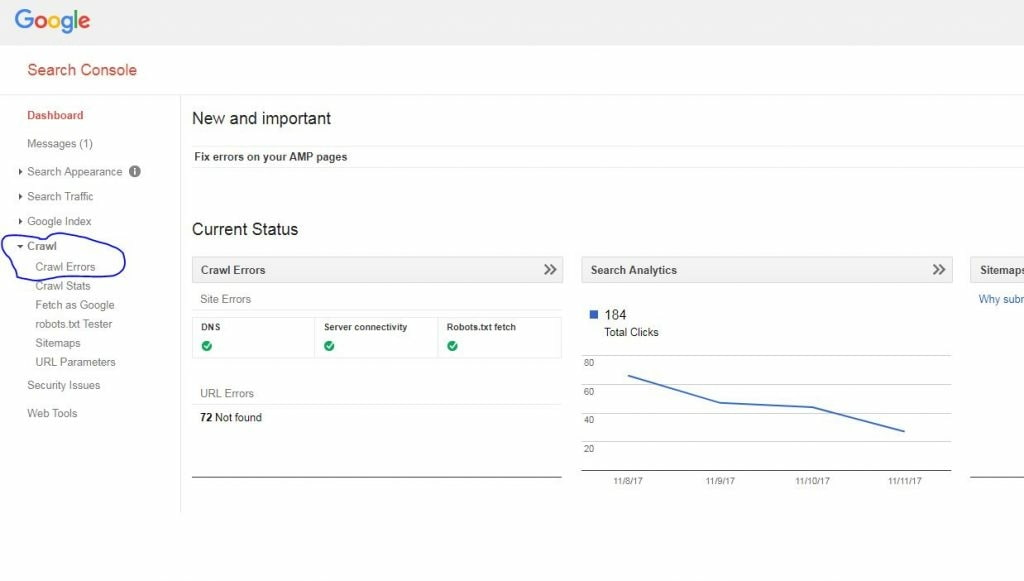Select Crawl Stats in sidebar

pos(63,286)
